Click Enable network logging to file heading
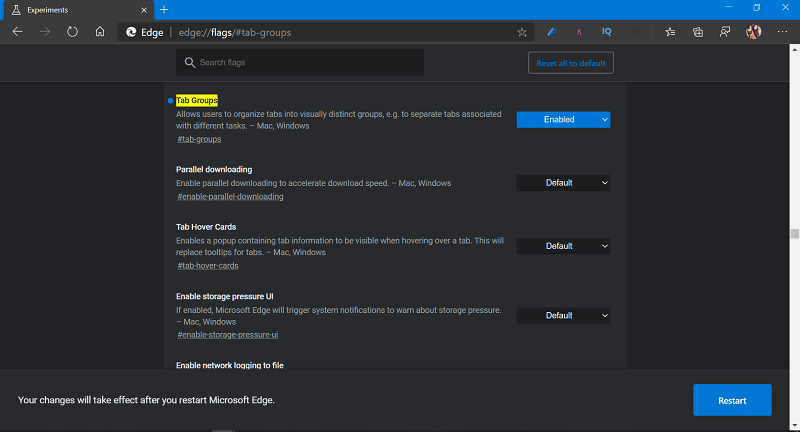Viewport: 800px width, 432px height. tap(230, 365)
